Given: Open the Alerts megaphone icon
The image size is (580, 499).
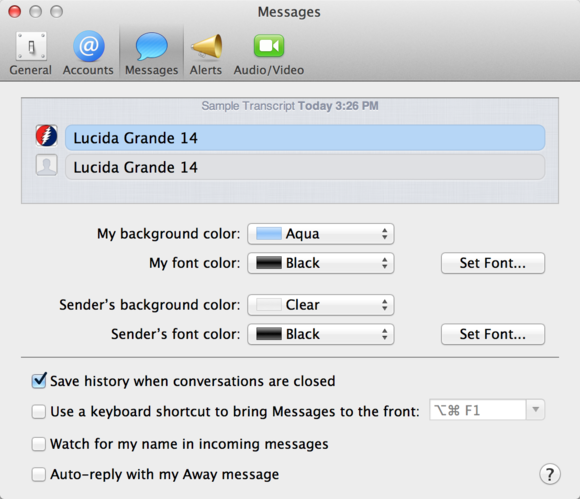Looking at the screenshot, I should 206,47.
